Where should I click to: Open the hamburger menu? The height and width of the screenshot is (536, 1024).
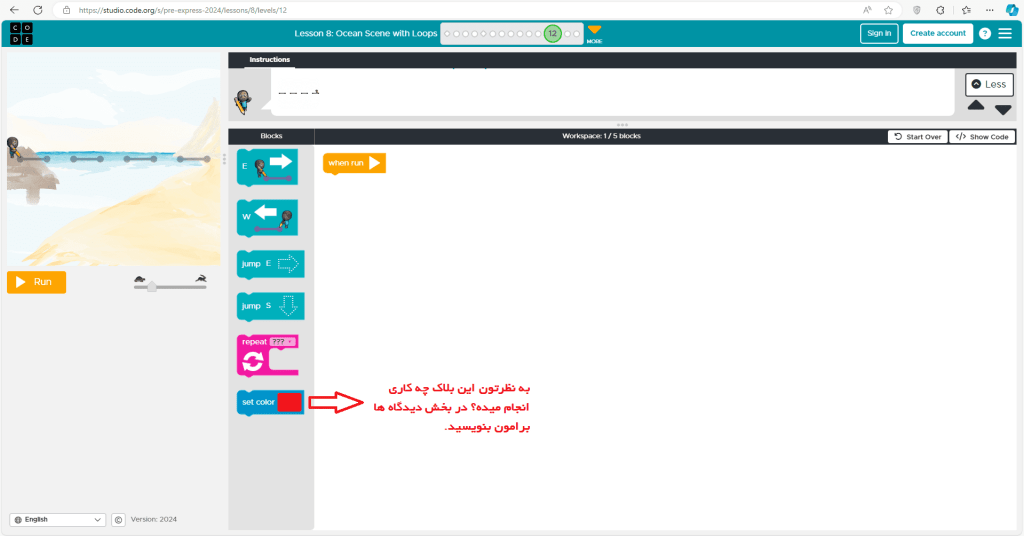click(x=1005, y=33)
